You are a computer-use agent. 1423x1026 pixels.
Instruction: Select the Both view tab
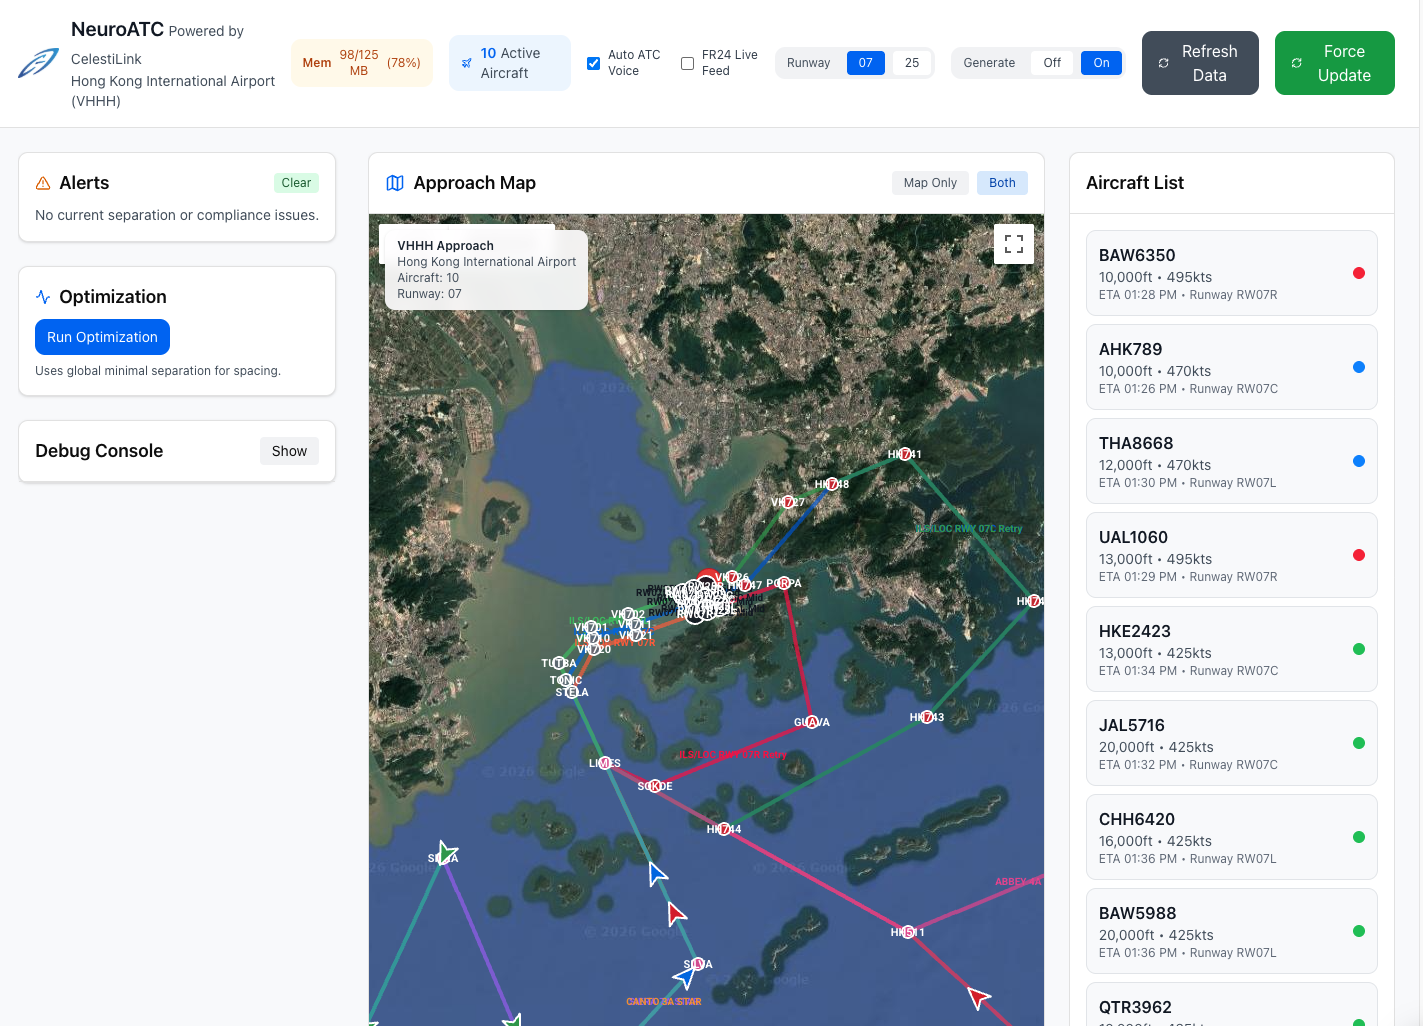coord(1001,183)
